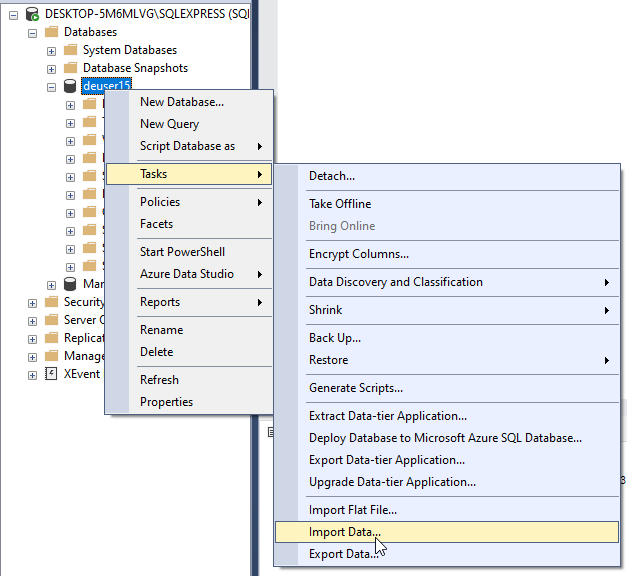Collapse the deuser15 database node
Viewport: 627px width, 576px height.
52,87
